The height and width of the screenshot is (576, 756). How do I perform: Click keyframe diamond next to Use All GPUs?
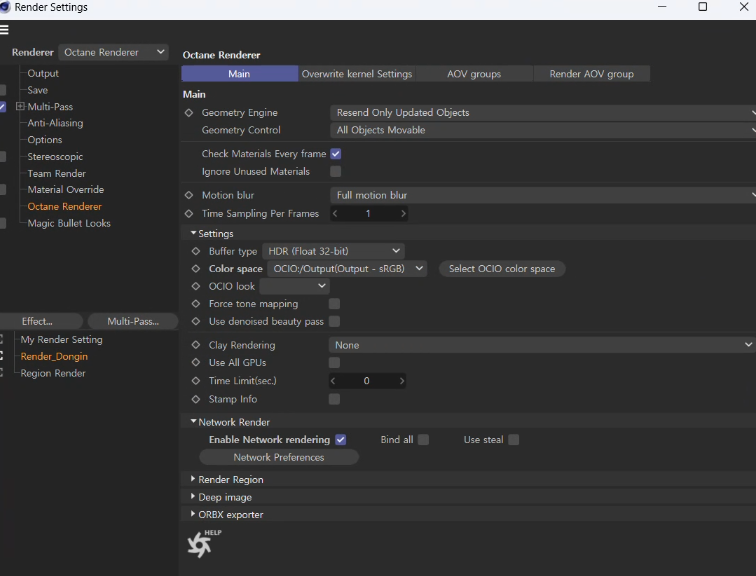click(196, 362)
